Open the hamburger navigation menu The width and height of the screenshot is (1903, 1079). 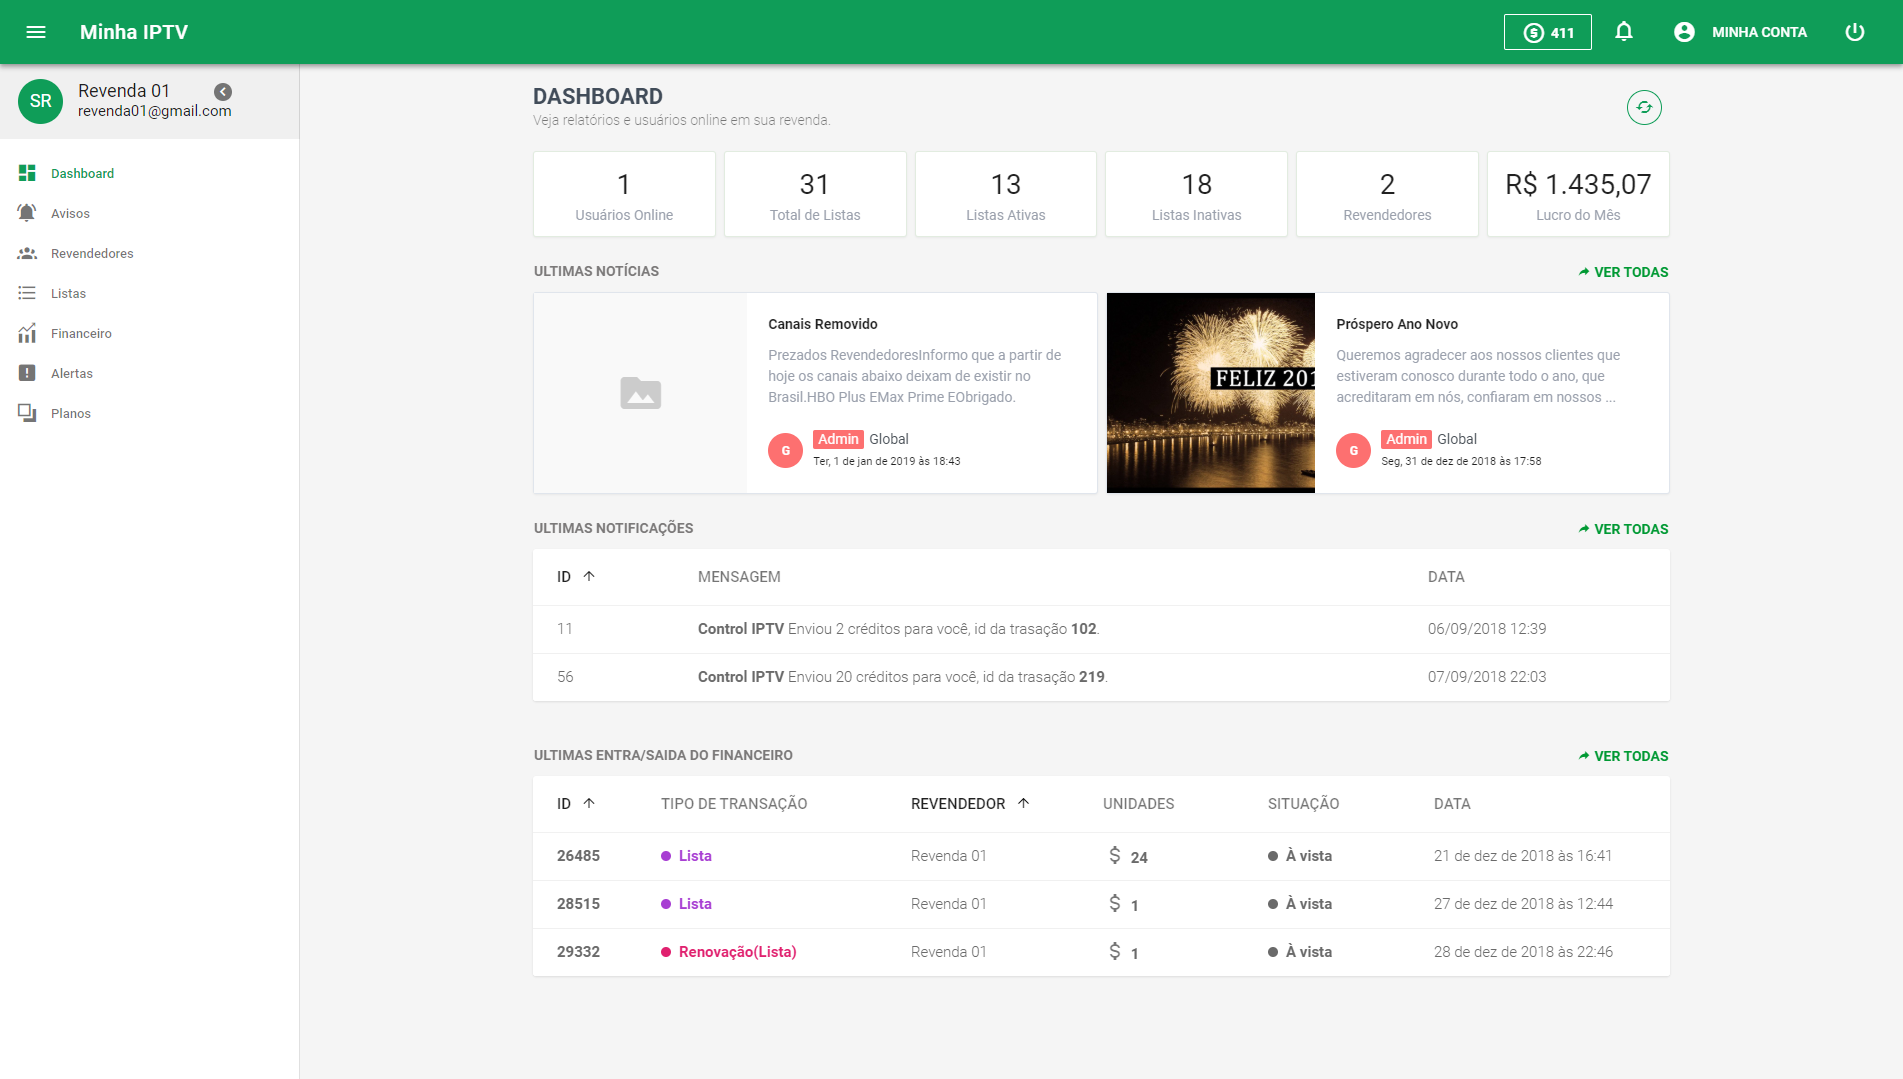tap(36, 32)
